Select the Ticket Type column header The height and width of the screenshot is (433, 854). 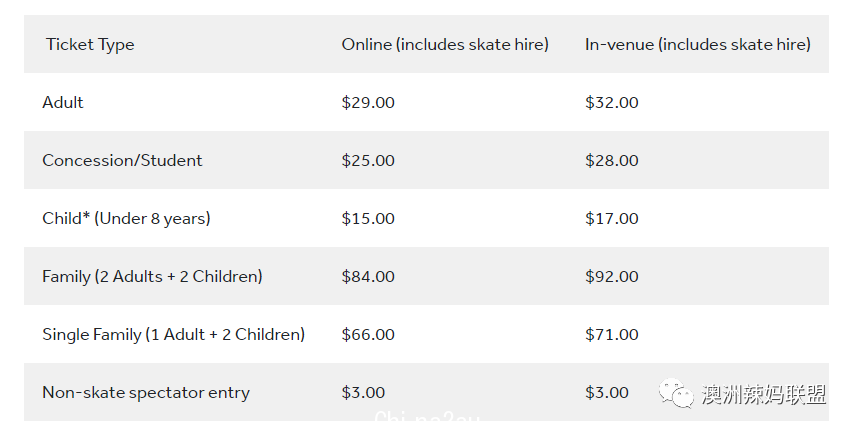90,45
